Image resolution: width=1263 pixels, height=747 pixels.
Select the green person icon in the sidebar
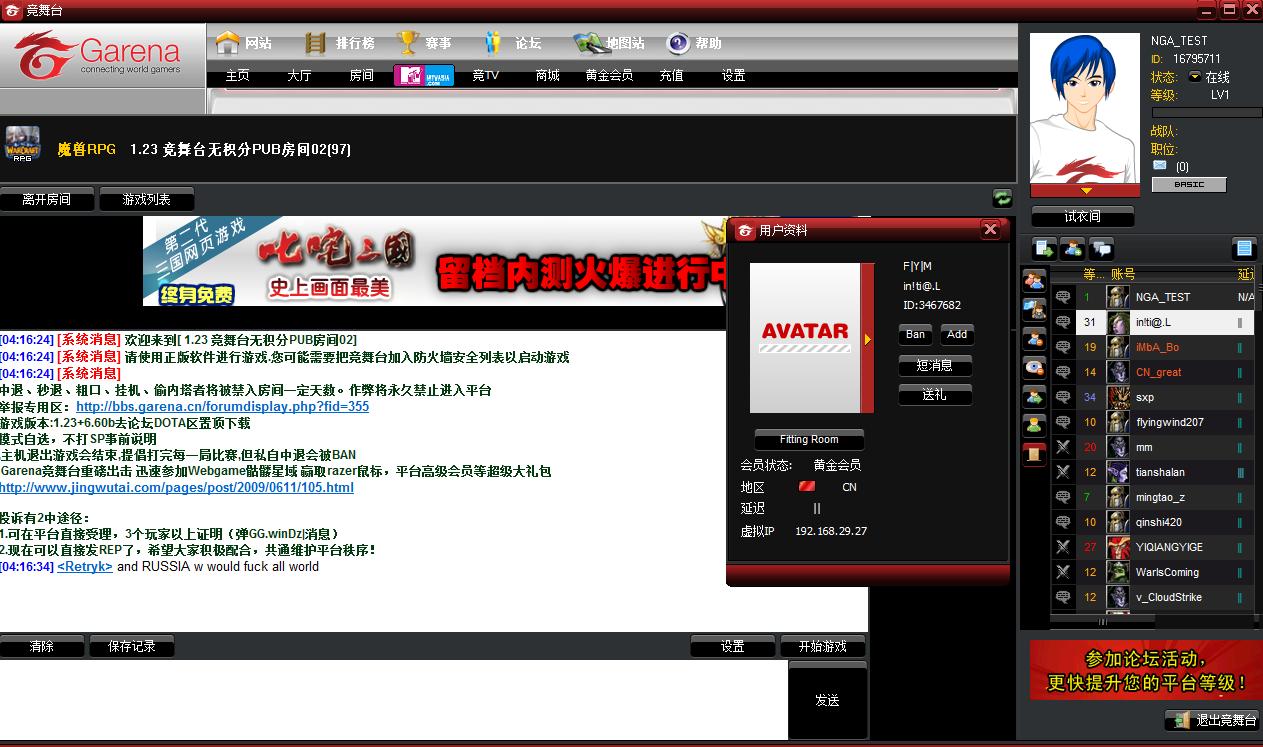[x=1034, y=426]
